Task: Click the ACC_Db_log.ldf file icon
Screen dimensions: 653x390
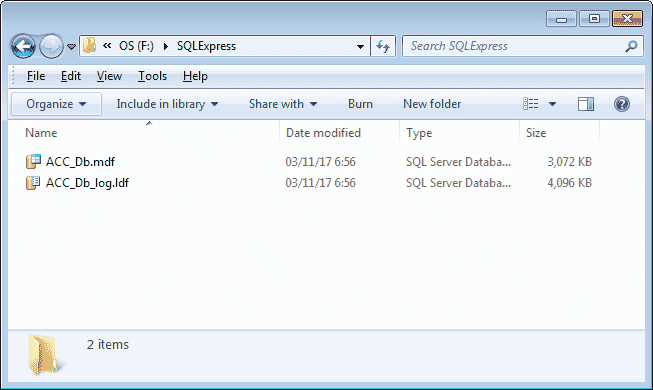Action: coord(33,182)
